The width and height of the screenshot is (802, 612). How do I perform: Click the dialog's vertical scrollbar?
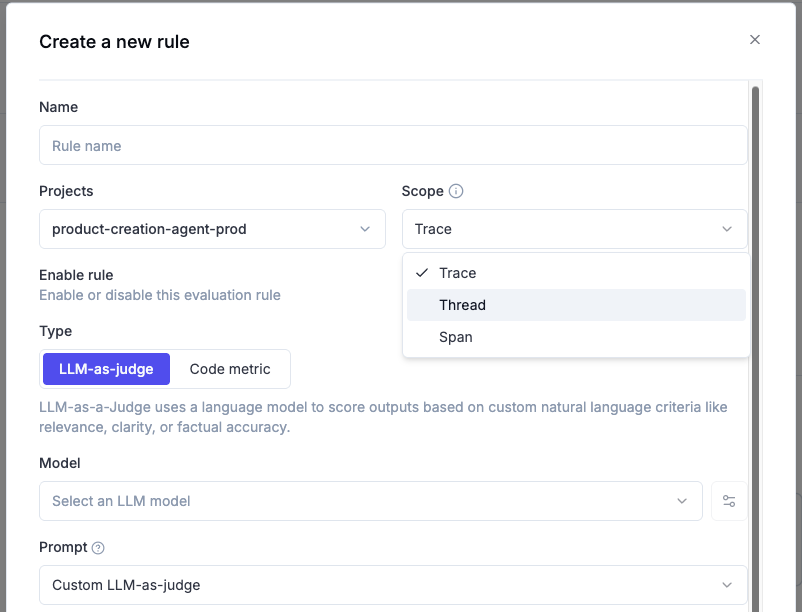point(755,300)
